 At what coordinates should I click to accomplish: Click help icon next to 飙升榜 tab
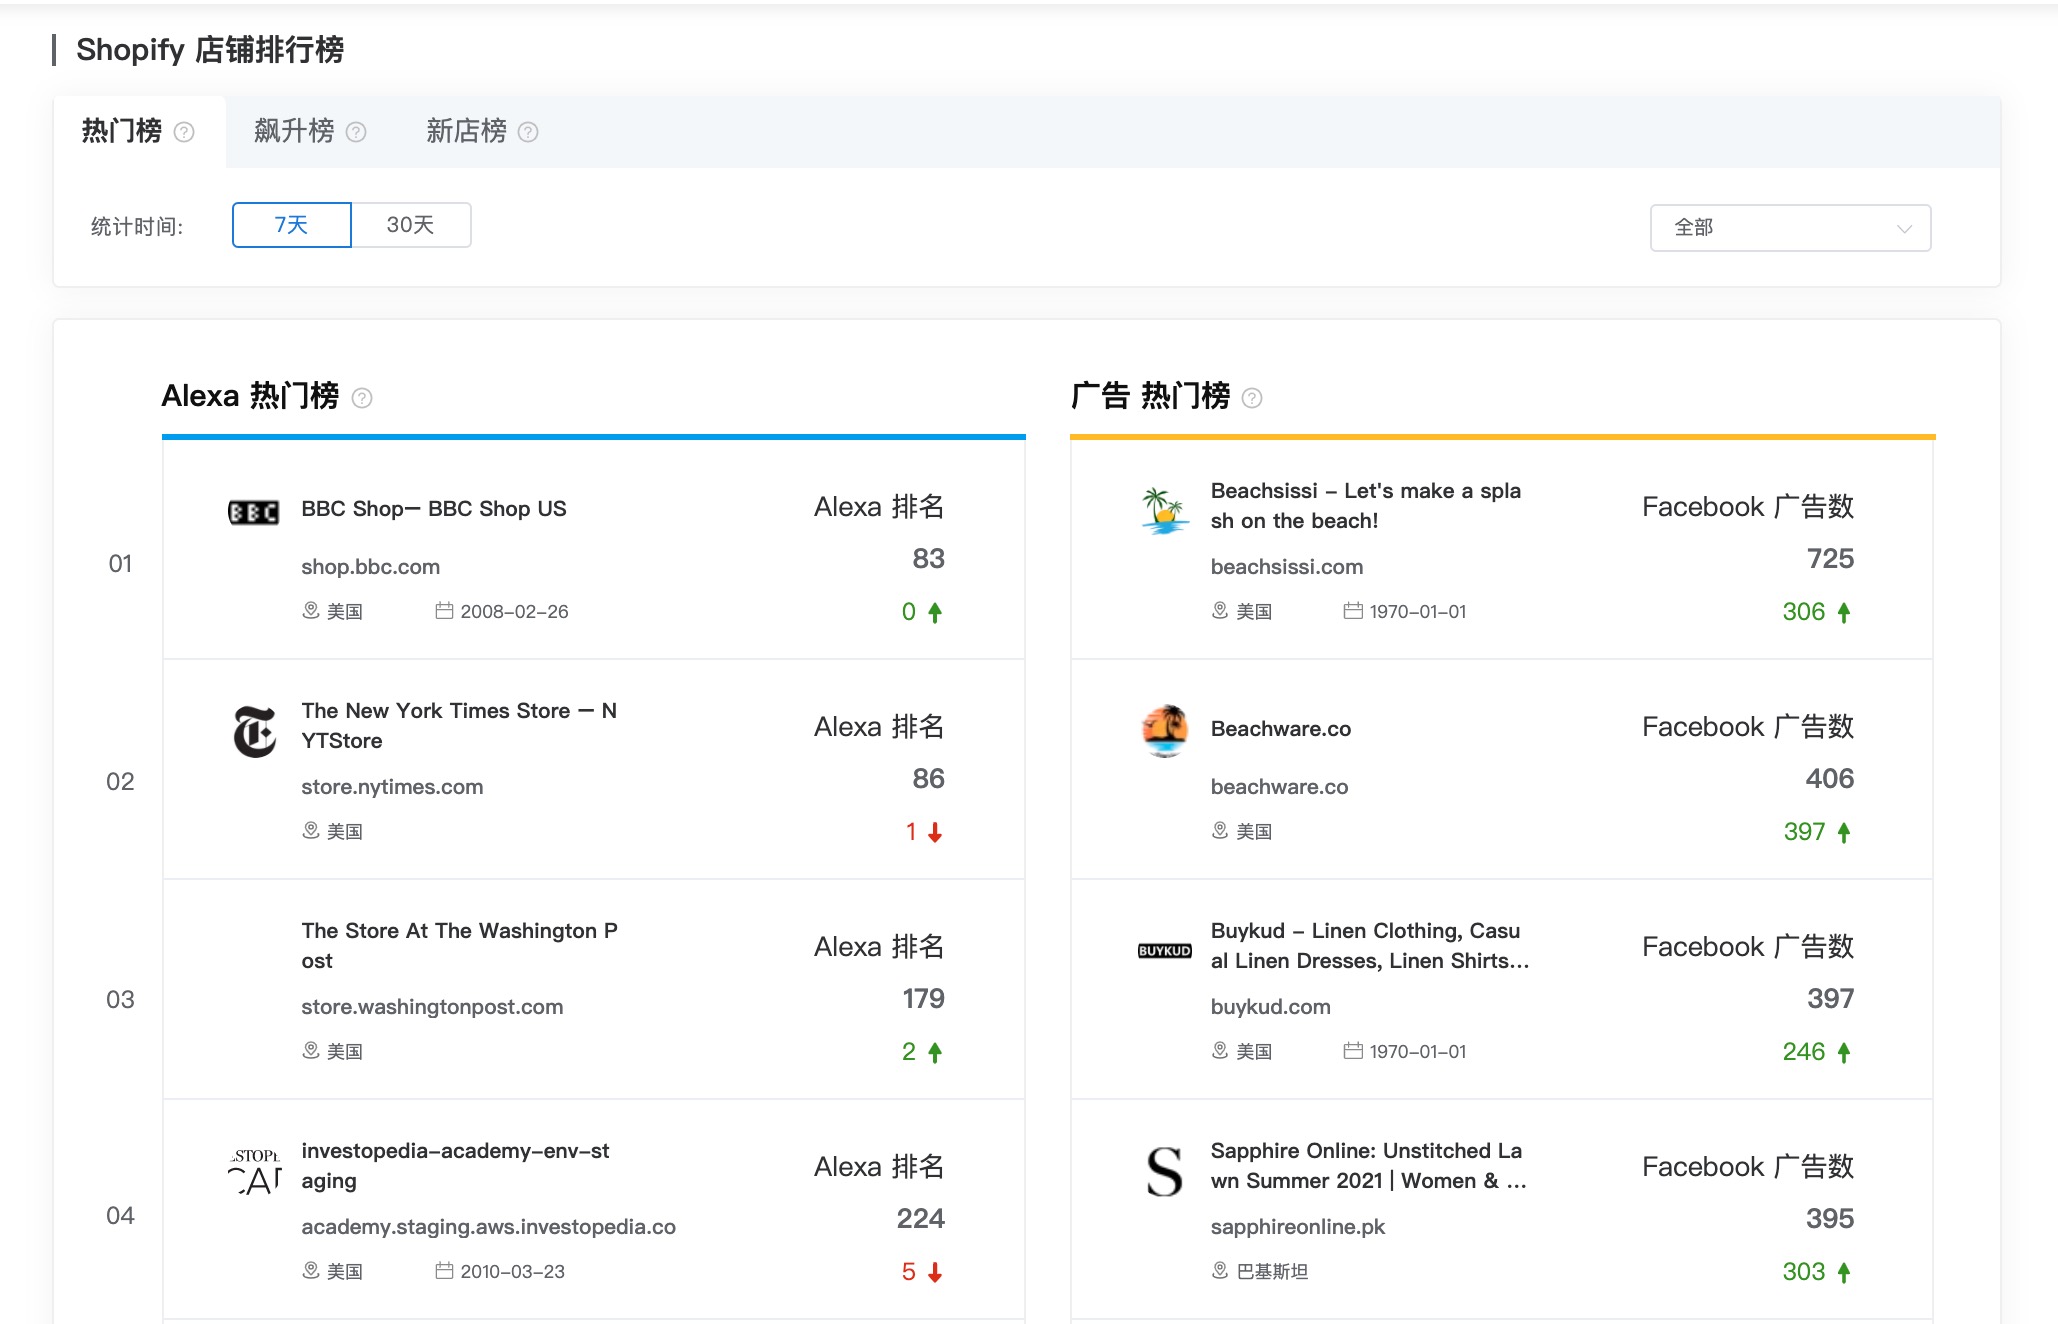tap(356, 132)
